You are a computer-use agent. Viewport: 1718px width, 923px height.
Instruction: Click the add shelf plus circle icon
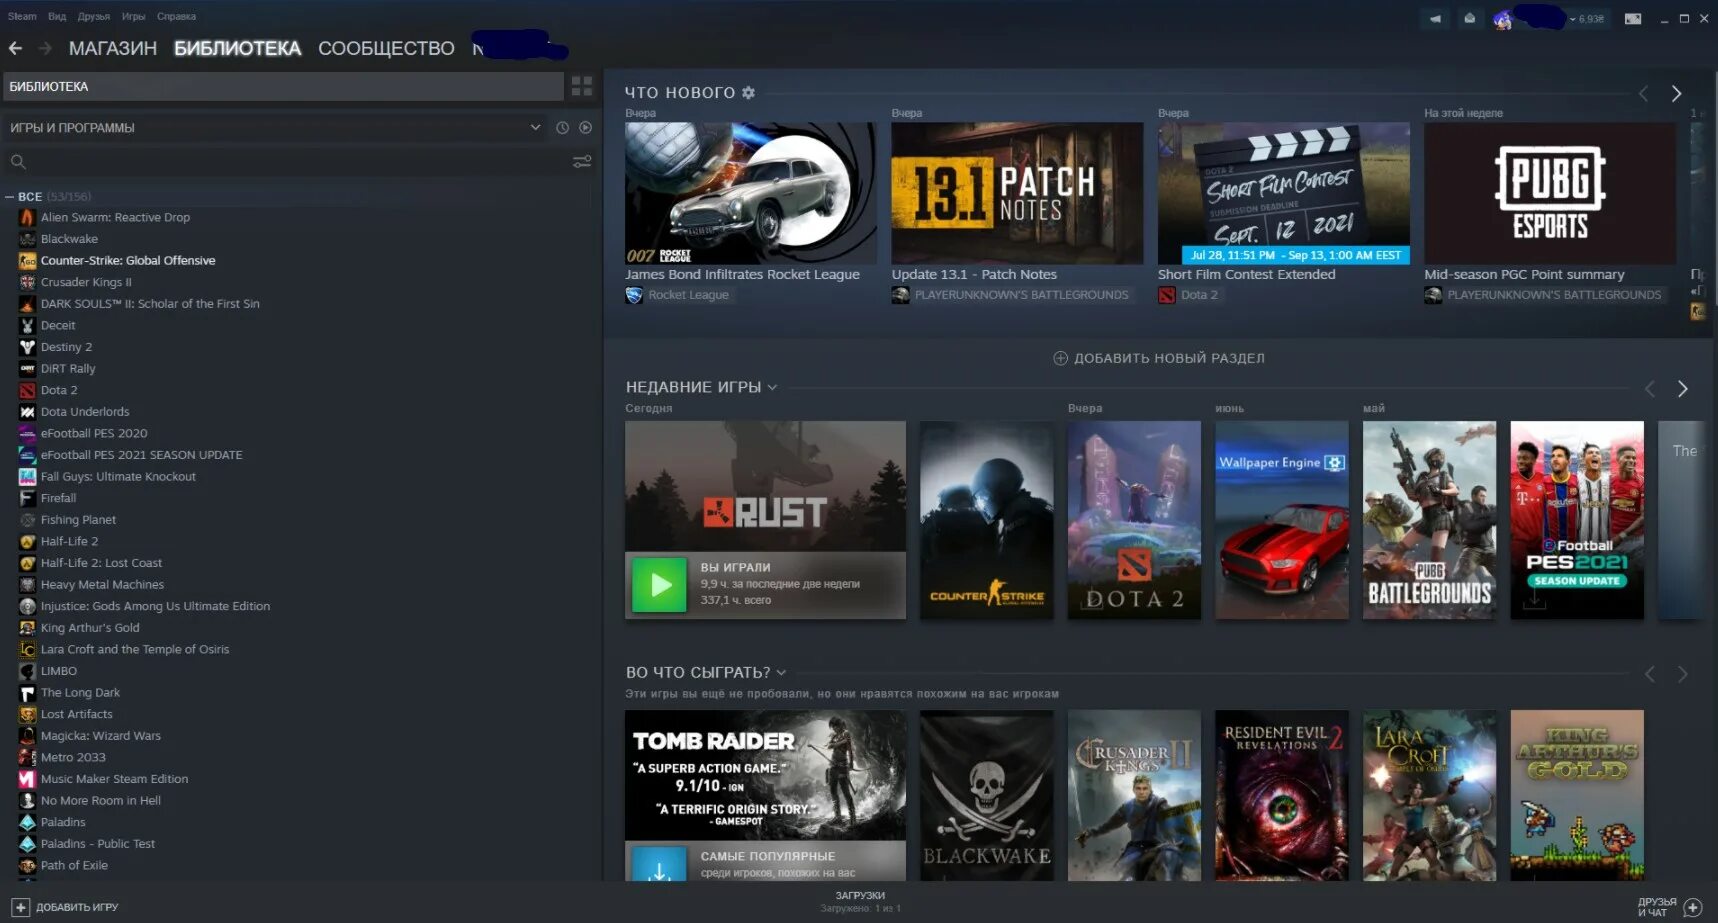pos(1061,358)
